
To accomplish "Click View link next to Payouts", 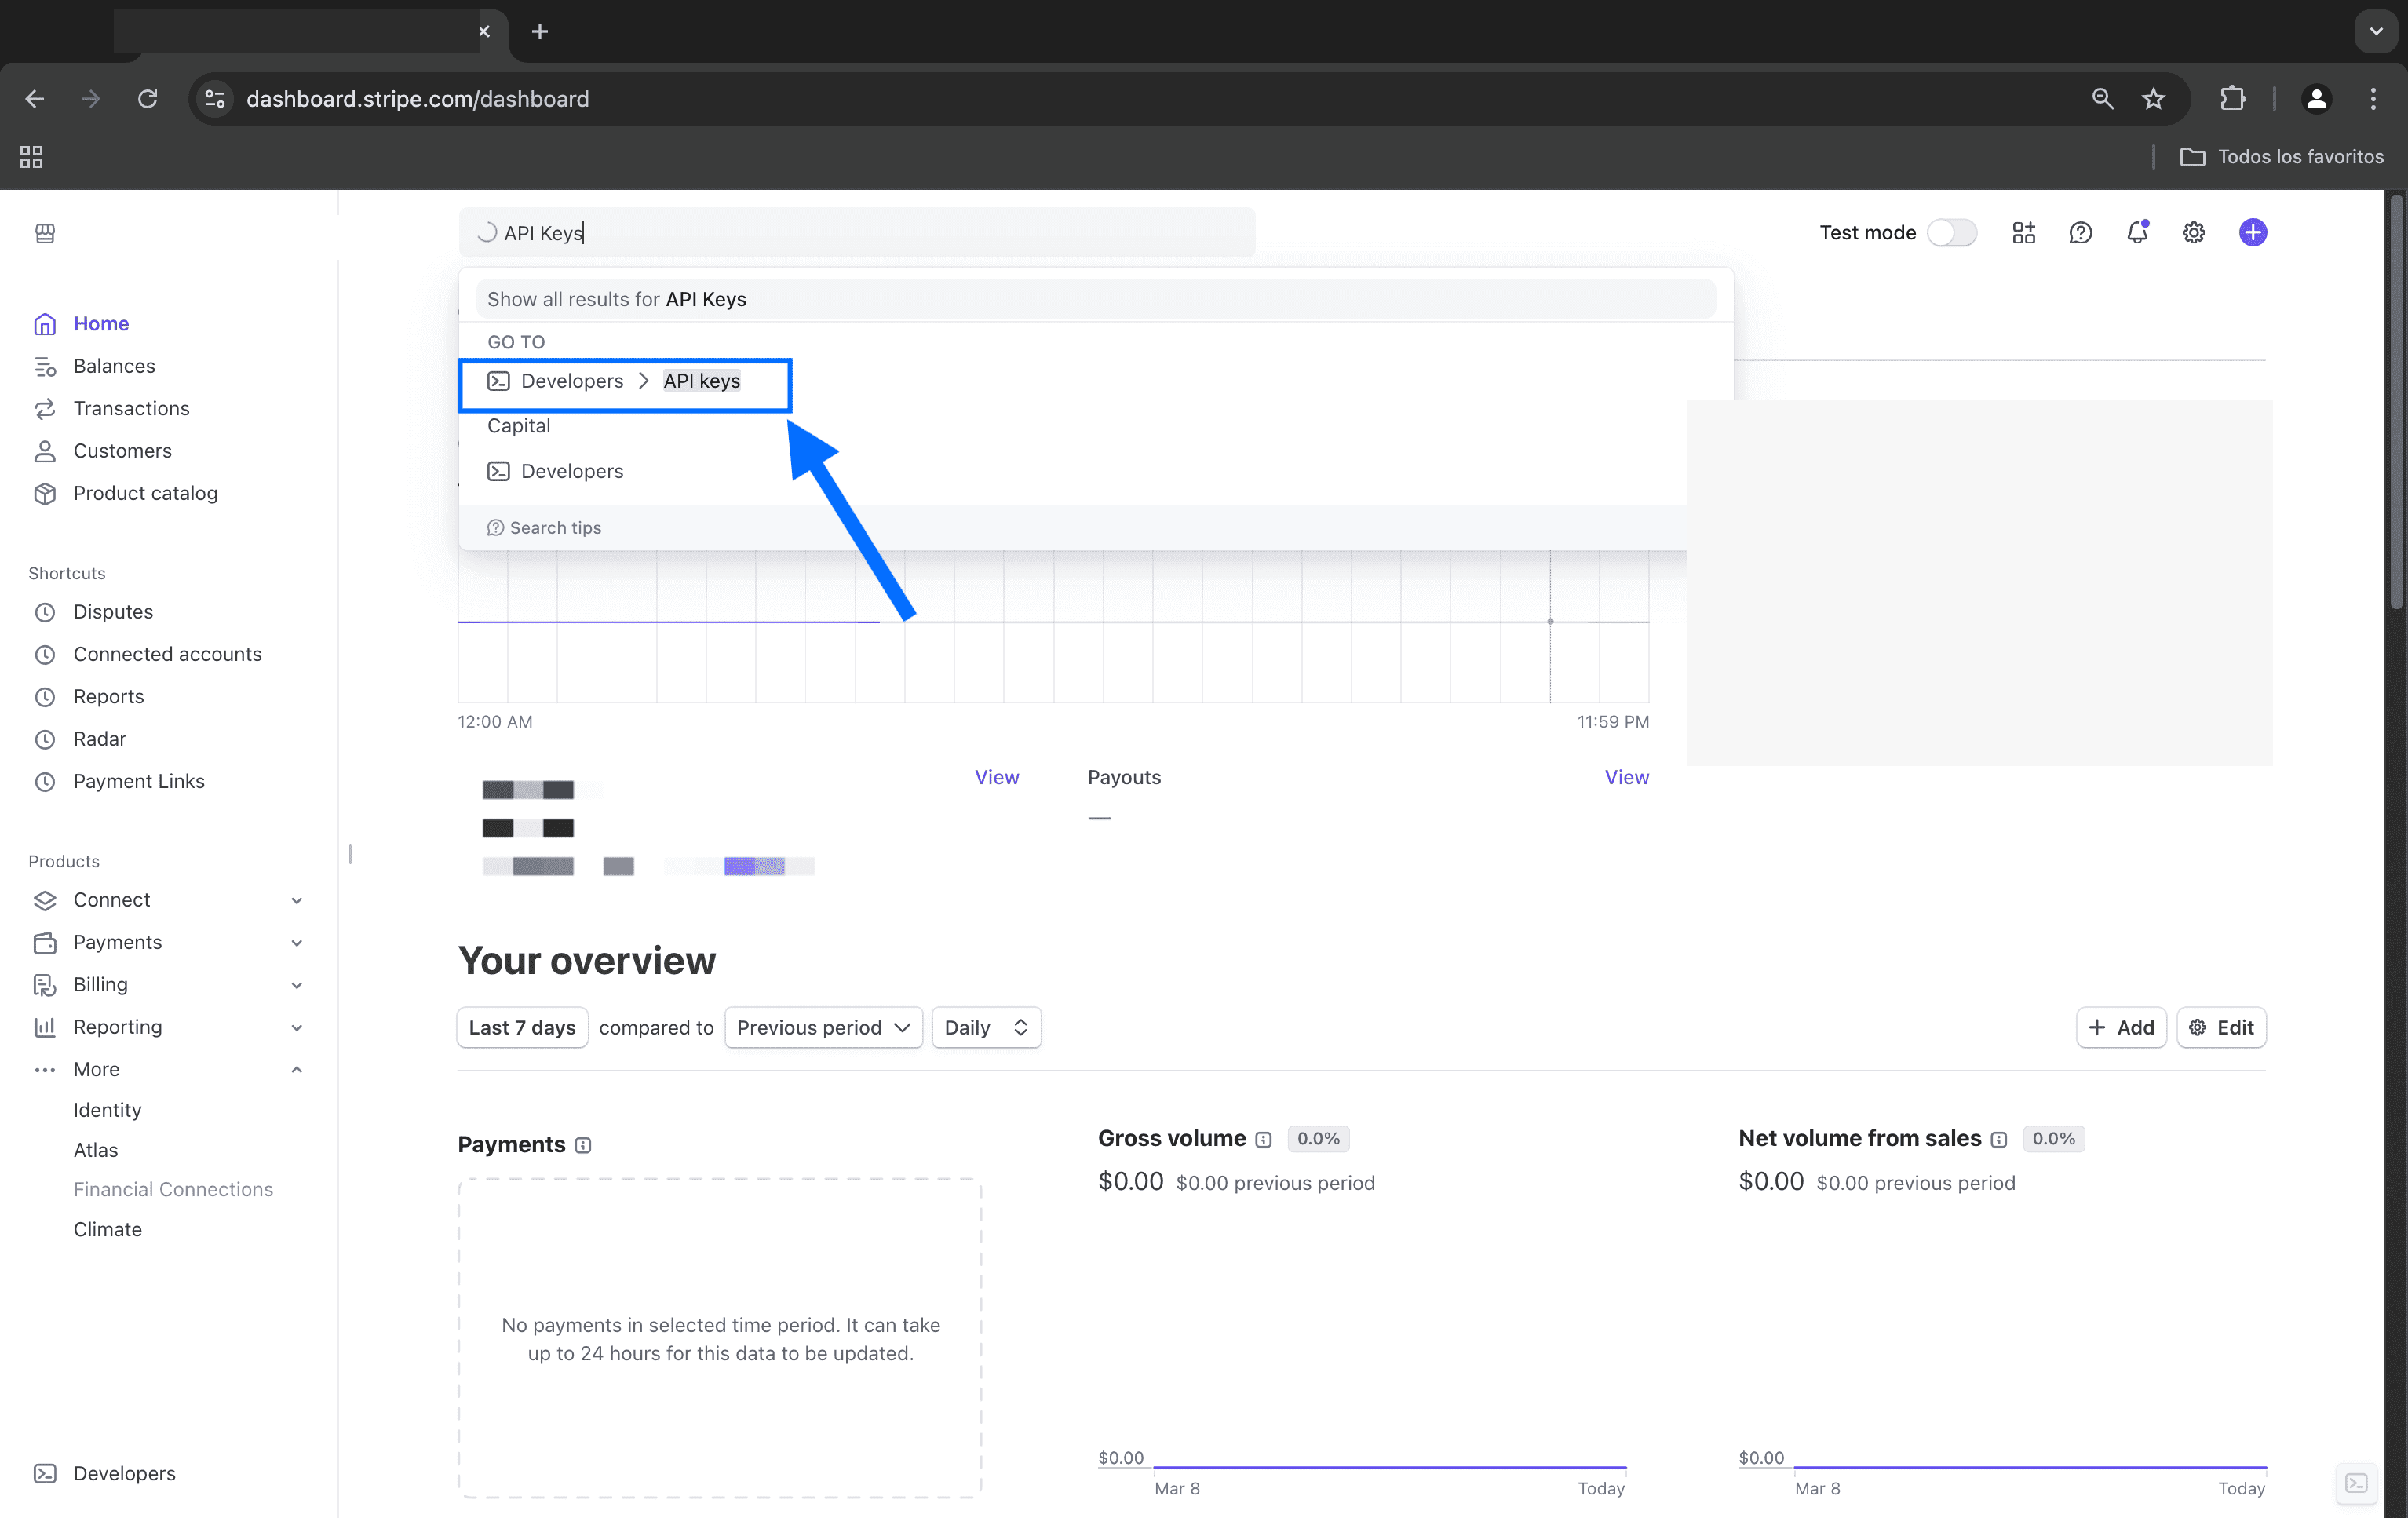I will point(1626,777).
